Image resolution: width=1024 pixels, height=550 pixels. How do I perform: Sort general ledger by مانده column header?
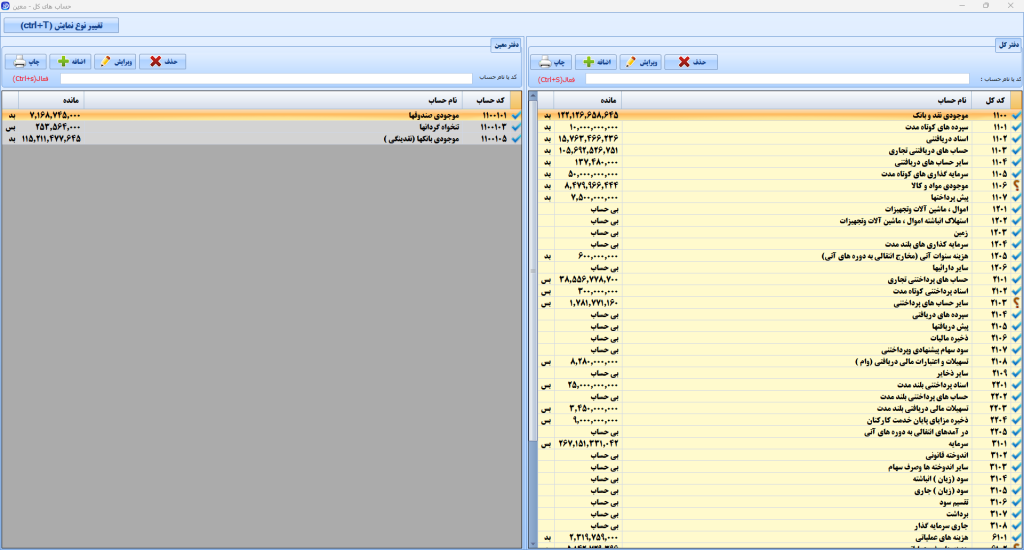[x=588, y=100]
